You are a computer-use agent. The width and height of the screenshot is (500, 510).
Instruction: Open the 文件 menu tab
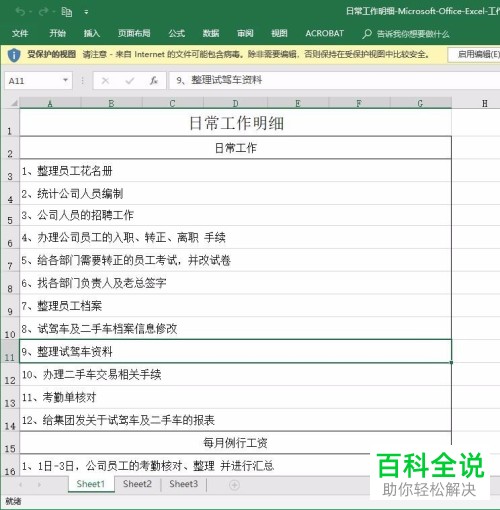pyautogui.click(x=20, y=33)
